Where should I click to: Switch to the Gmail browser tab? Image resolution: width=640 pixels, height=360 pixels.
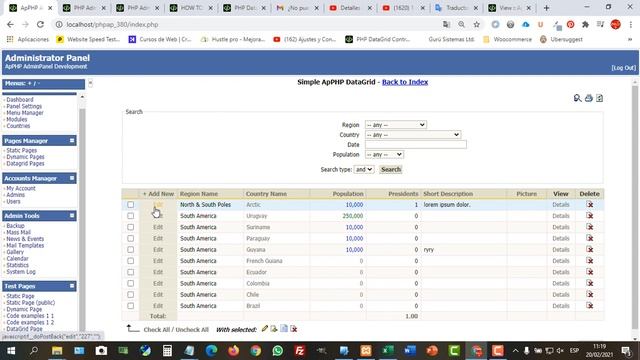[x=297, y=8]
